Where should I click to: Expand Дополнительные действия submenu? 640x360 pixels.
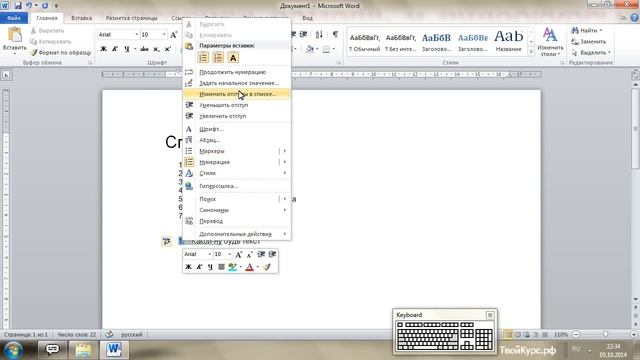click(x=237, y=234)
